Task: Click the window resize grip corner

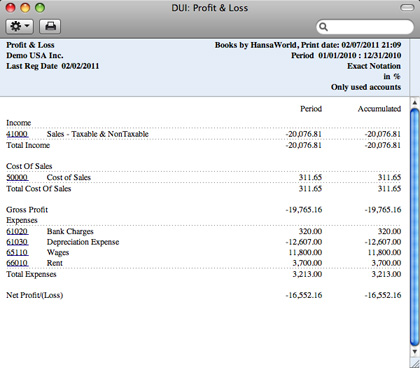Action: point(415,363)
